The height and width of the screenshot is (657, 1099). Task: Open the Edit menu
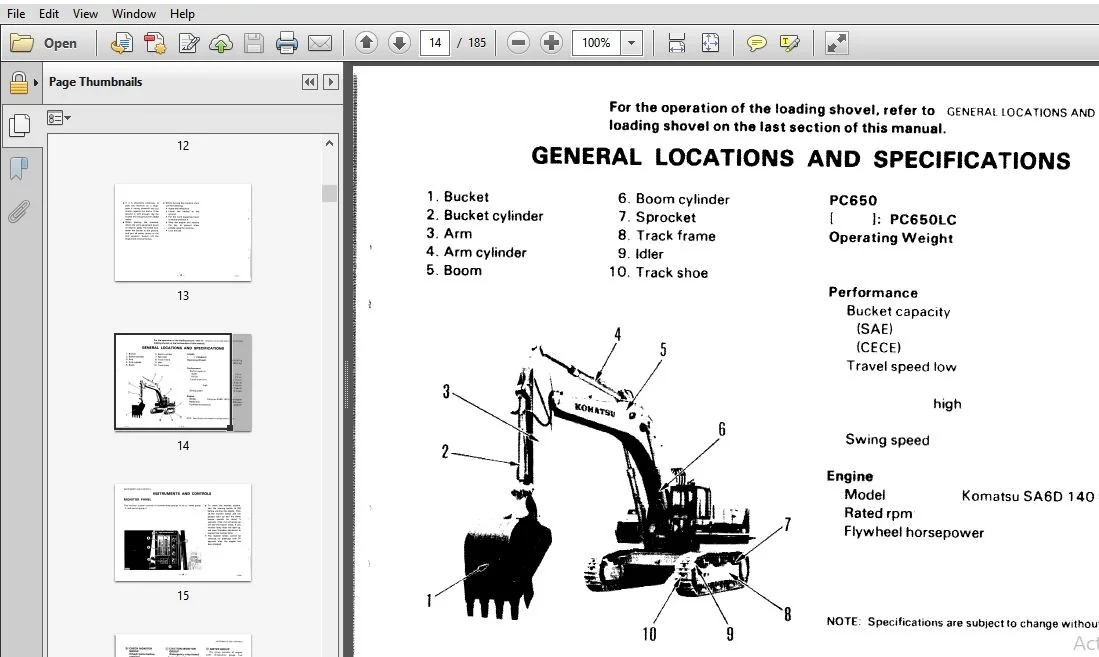click(x=49, y=13)
